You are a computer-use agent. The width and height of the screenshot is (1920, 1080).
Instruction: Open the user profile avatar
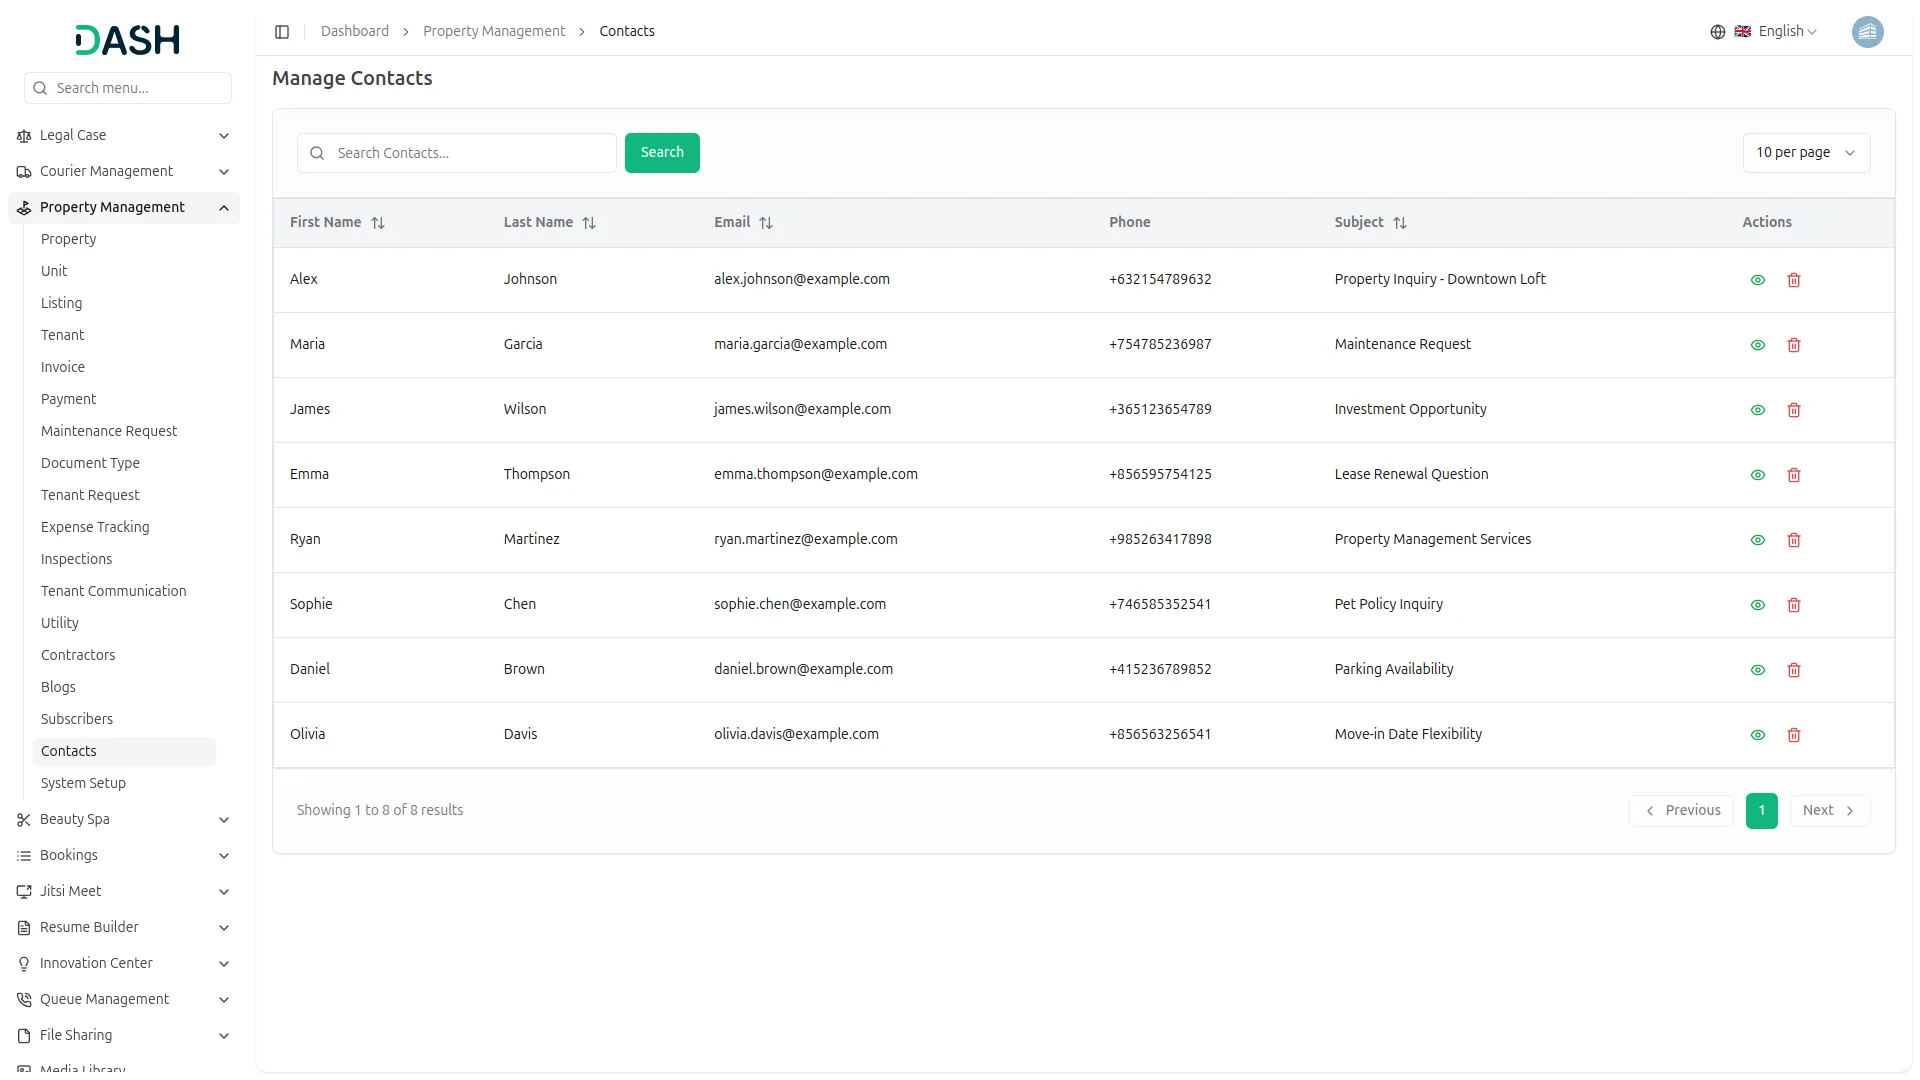tap(1867, 32)
